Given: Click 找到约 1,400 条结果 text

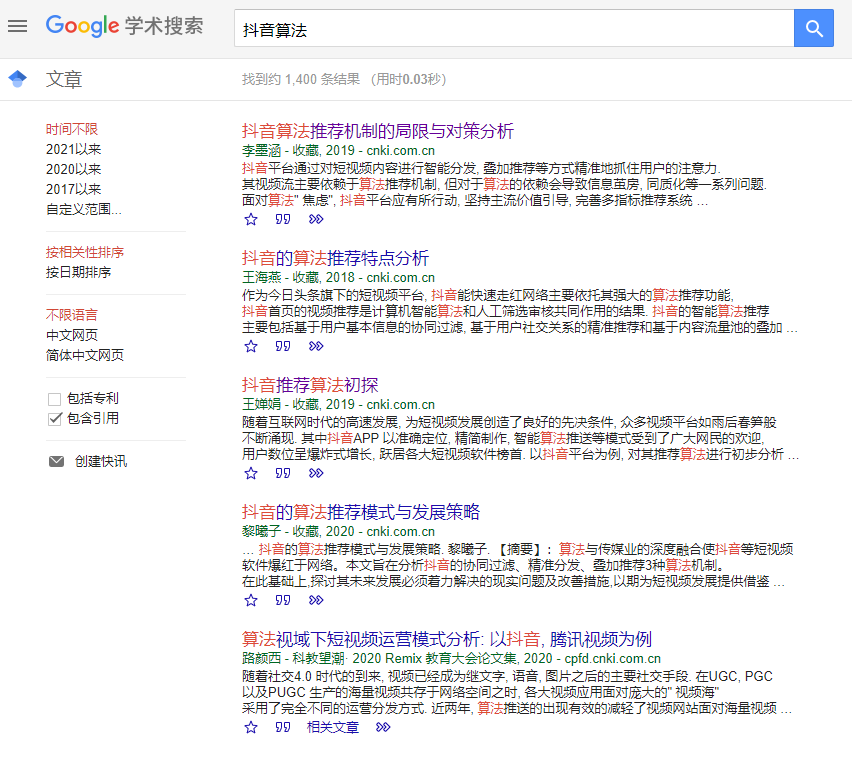Looking at the screenshot, I should pos(300,79).
